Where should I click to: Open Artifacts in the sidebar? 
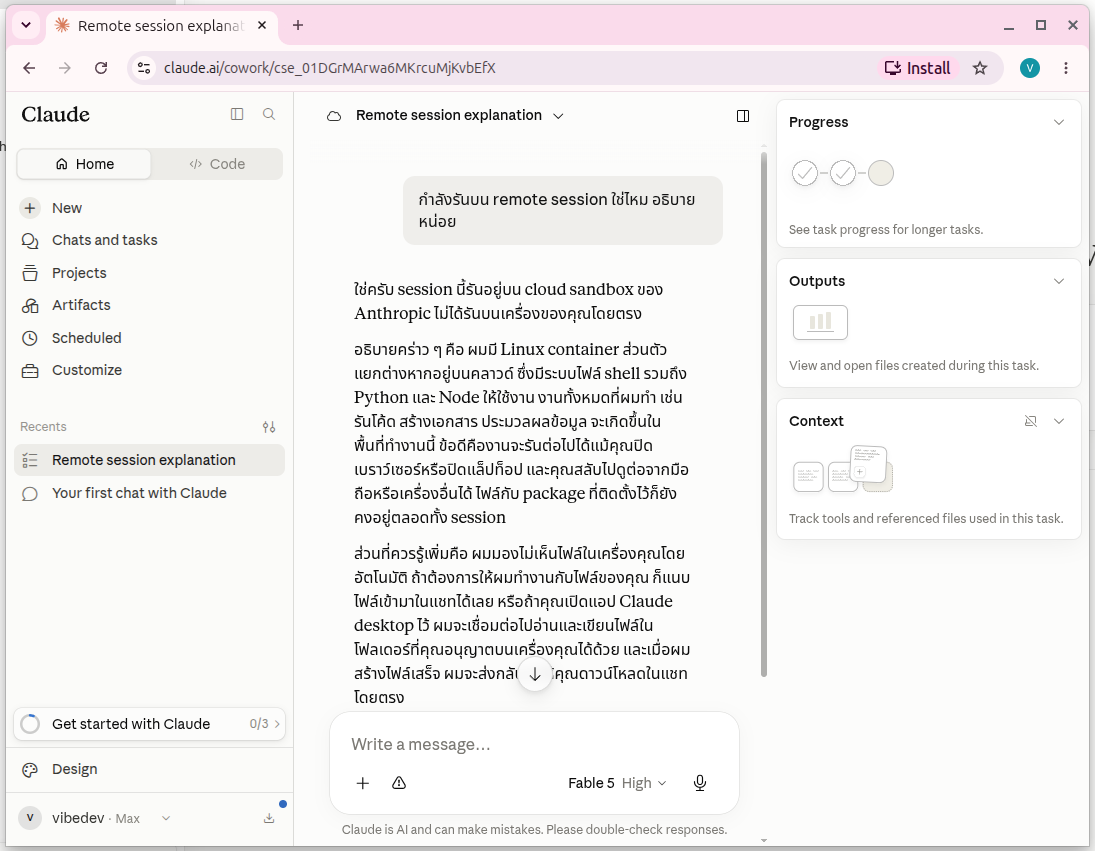(81, 305)
